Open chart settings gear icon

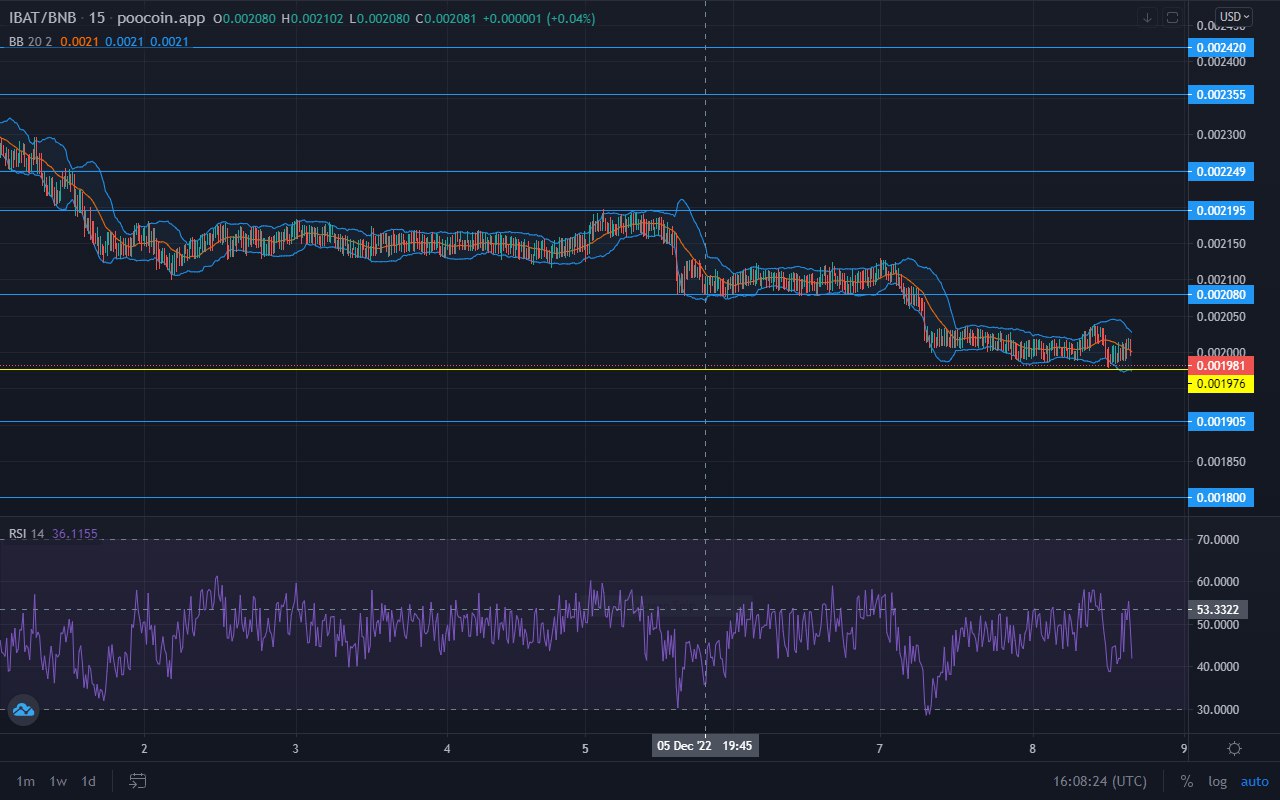pyautogui.click(x=1234, y=749)
